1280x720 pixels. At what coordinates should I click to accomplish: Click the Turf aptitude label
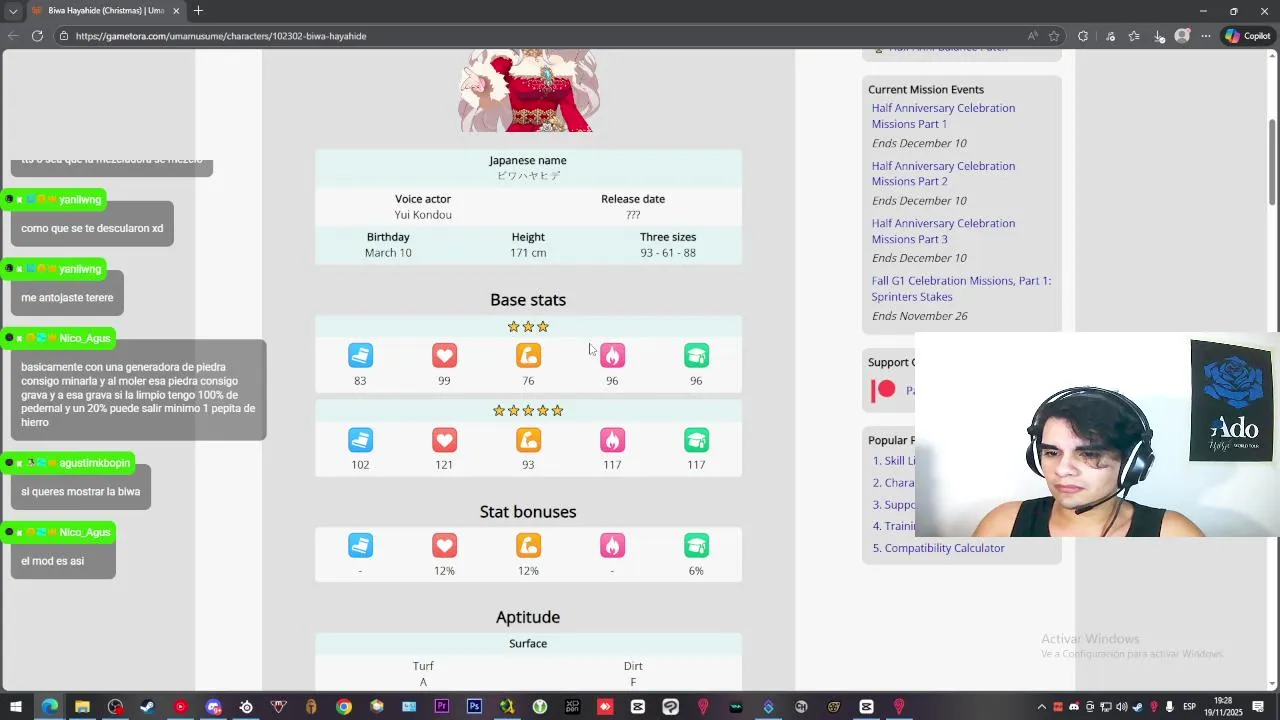click(x=423, y=666)
